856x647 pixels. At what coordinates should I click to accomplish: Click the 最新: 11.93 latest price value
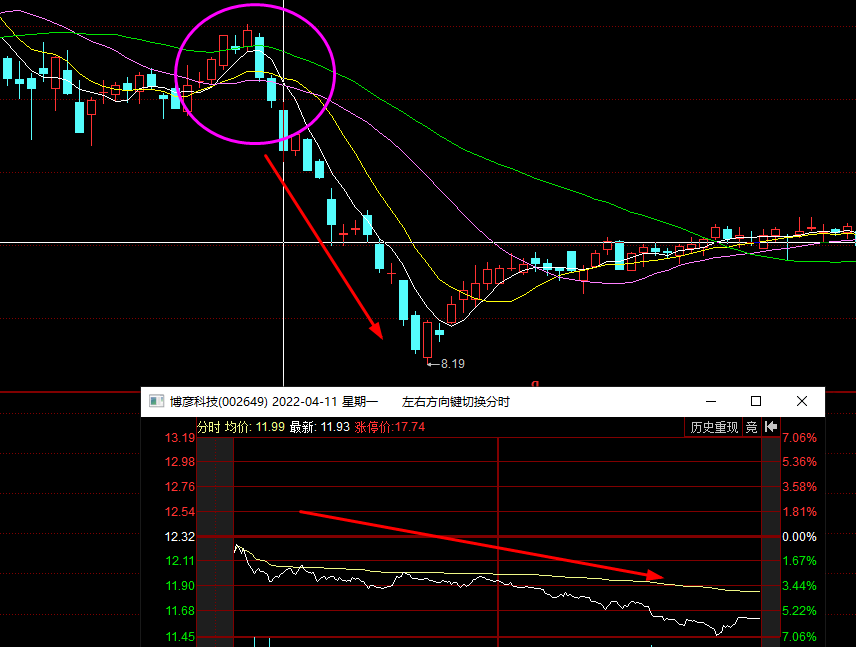pyautogui.click(x=319, y=427)
